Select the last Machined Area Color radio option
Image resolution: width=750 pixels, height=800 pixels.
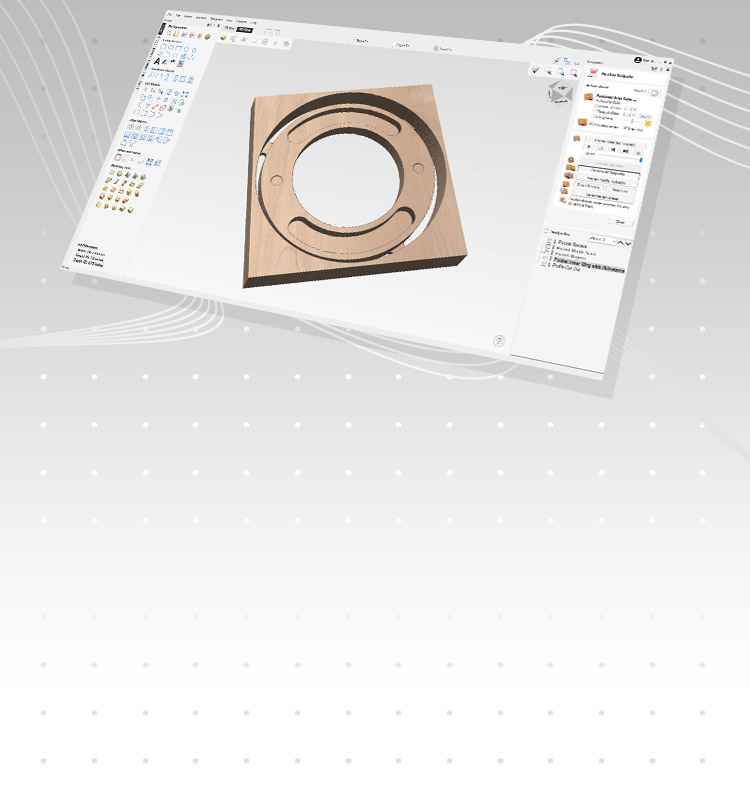tap(593, 116)
